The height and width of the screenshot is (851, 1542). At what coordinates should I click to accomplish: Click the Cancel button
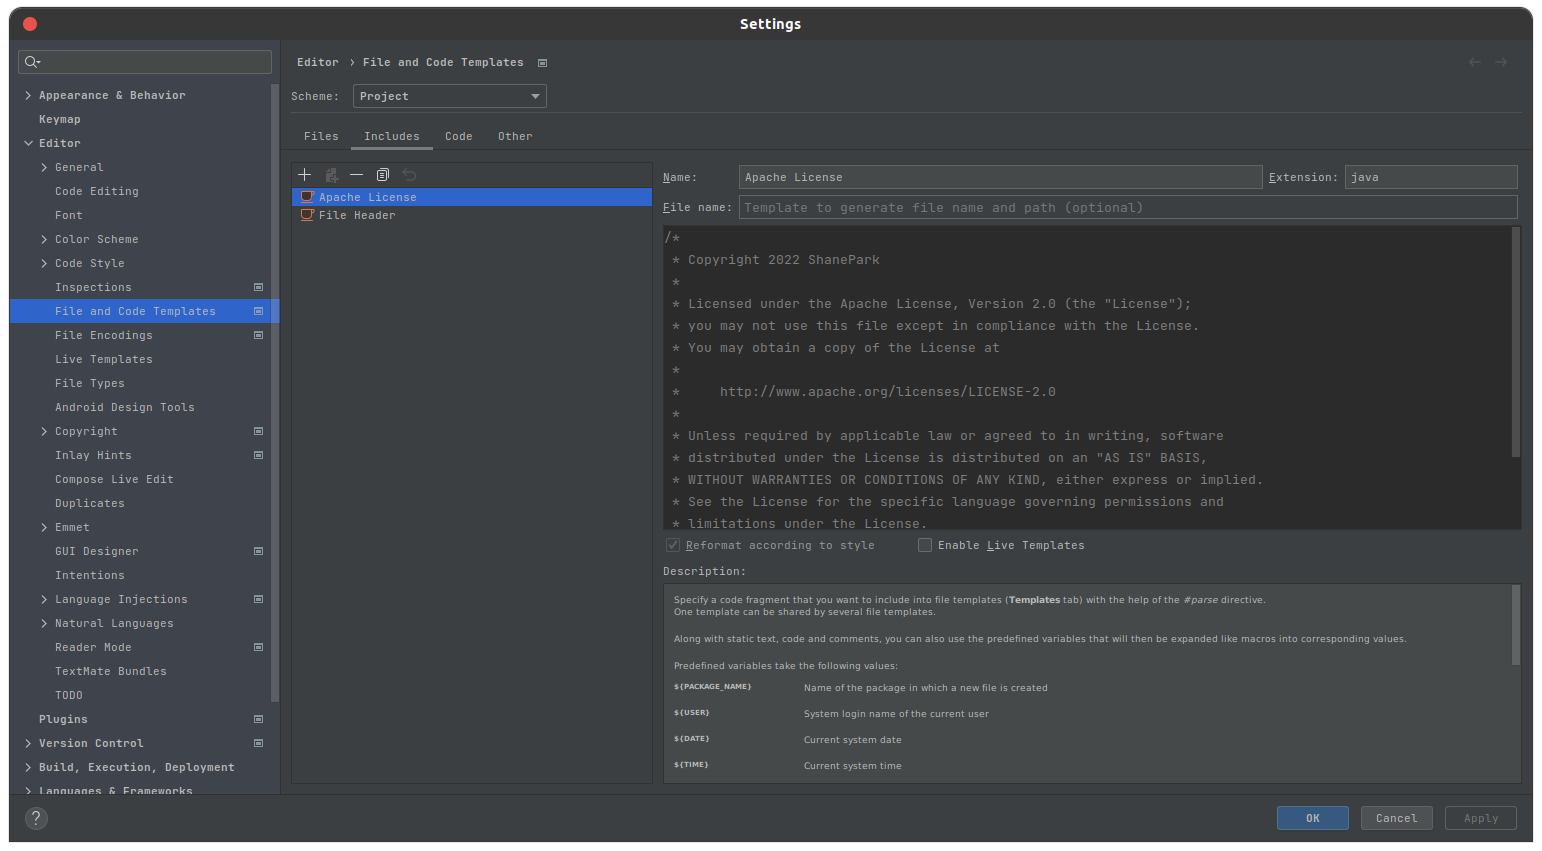tap(1397, 818)
